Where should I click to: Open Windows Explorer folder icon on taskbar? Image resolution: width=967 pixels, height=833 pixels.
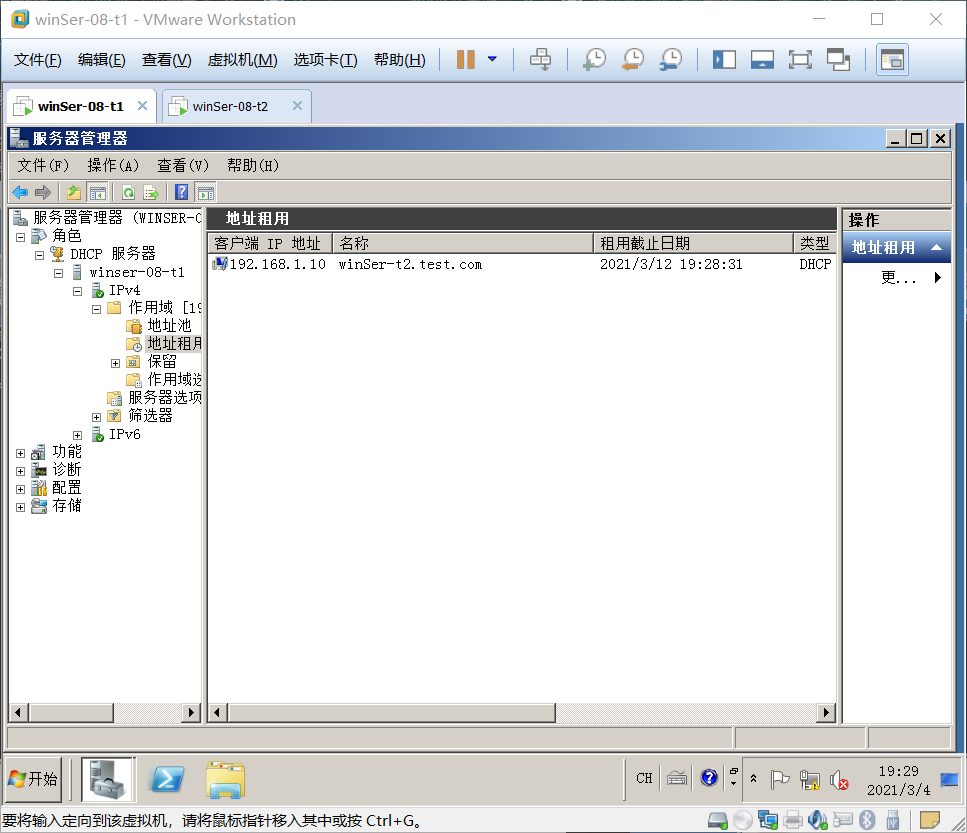[x=225, y=779]
